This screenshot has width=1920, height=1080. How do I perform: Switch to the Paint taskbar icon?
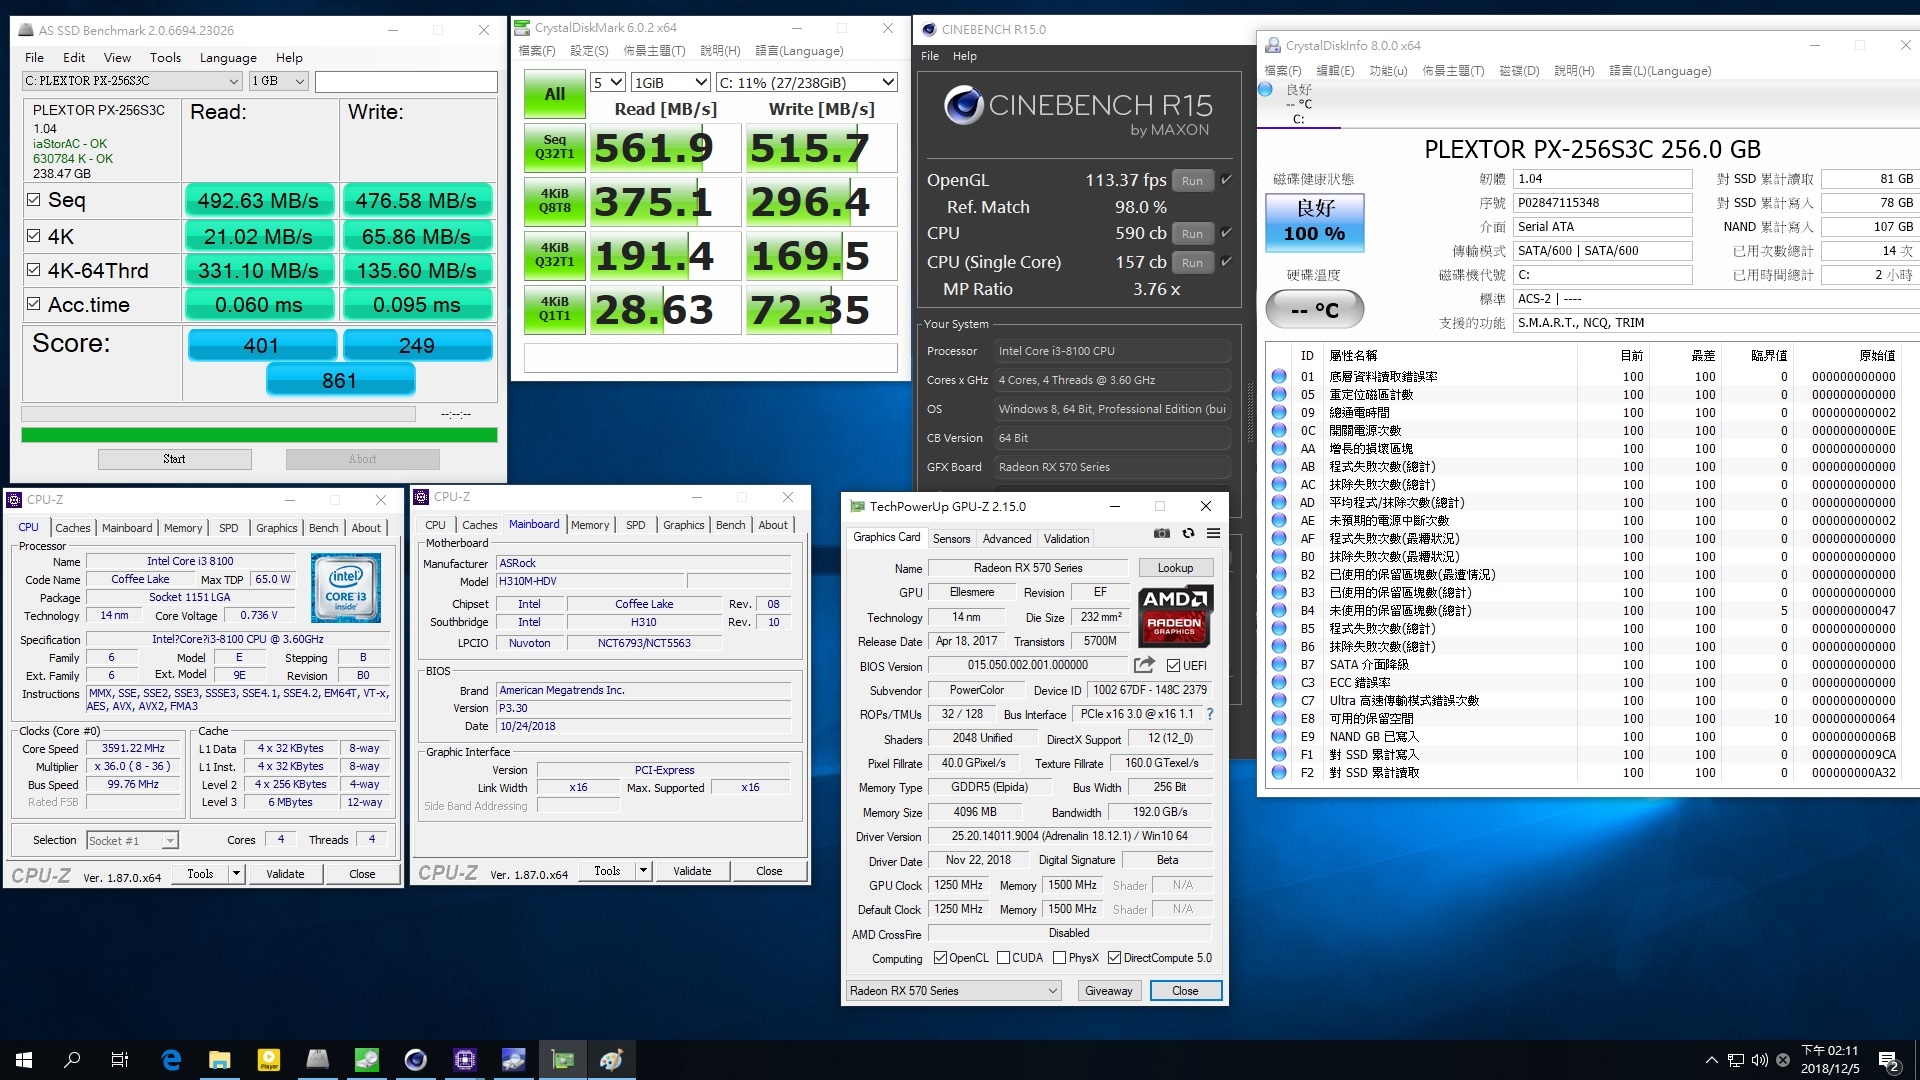pyautogui.click(x=612, y=1060)
